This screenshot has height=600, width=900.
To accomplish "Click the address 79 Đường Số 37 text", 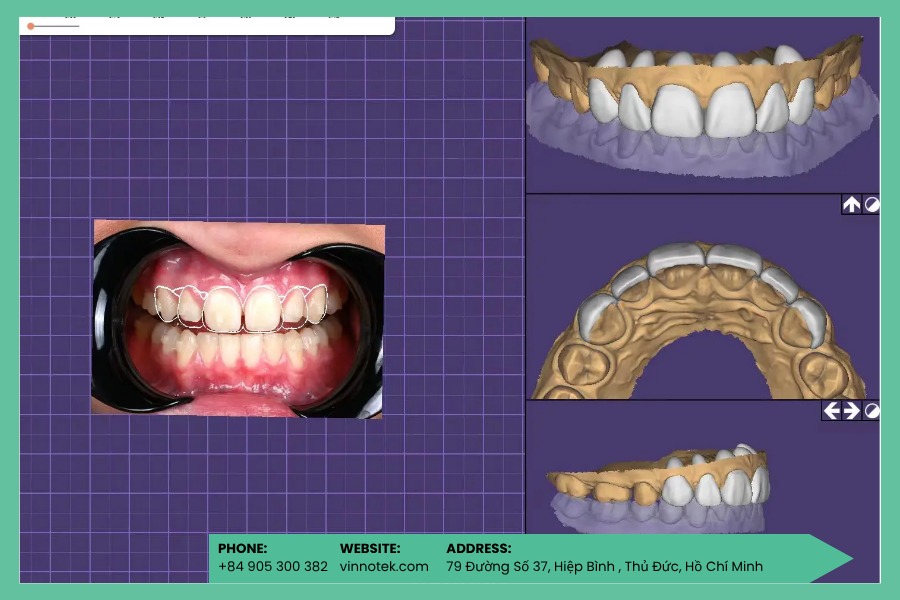I will pos(604,566).
